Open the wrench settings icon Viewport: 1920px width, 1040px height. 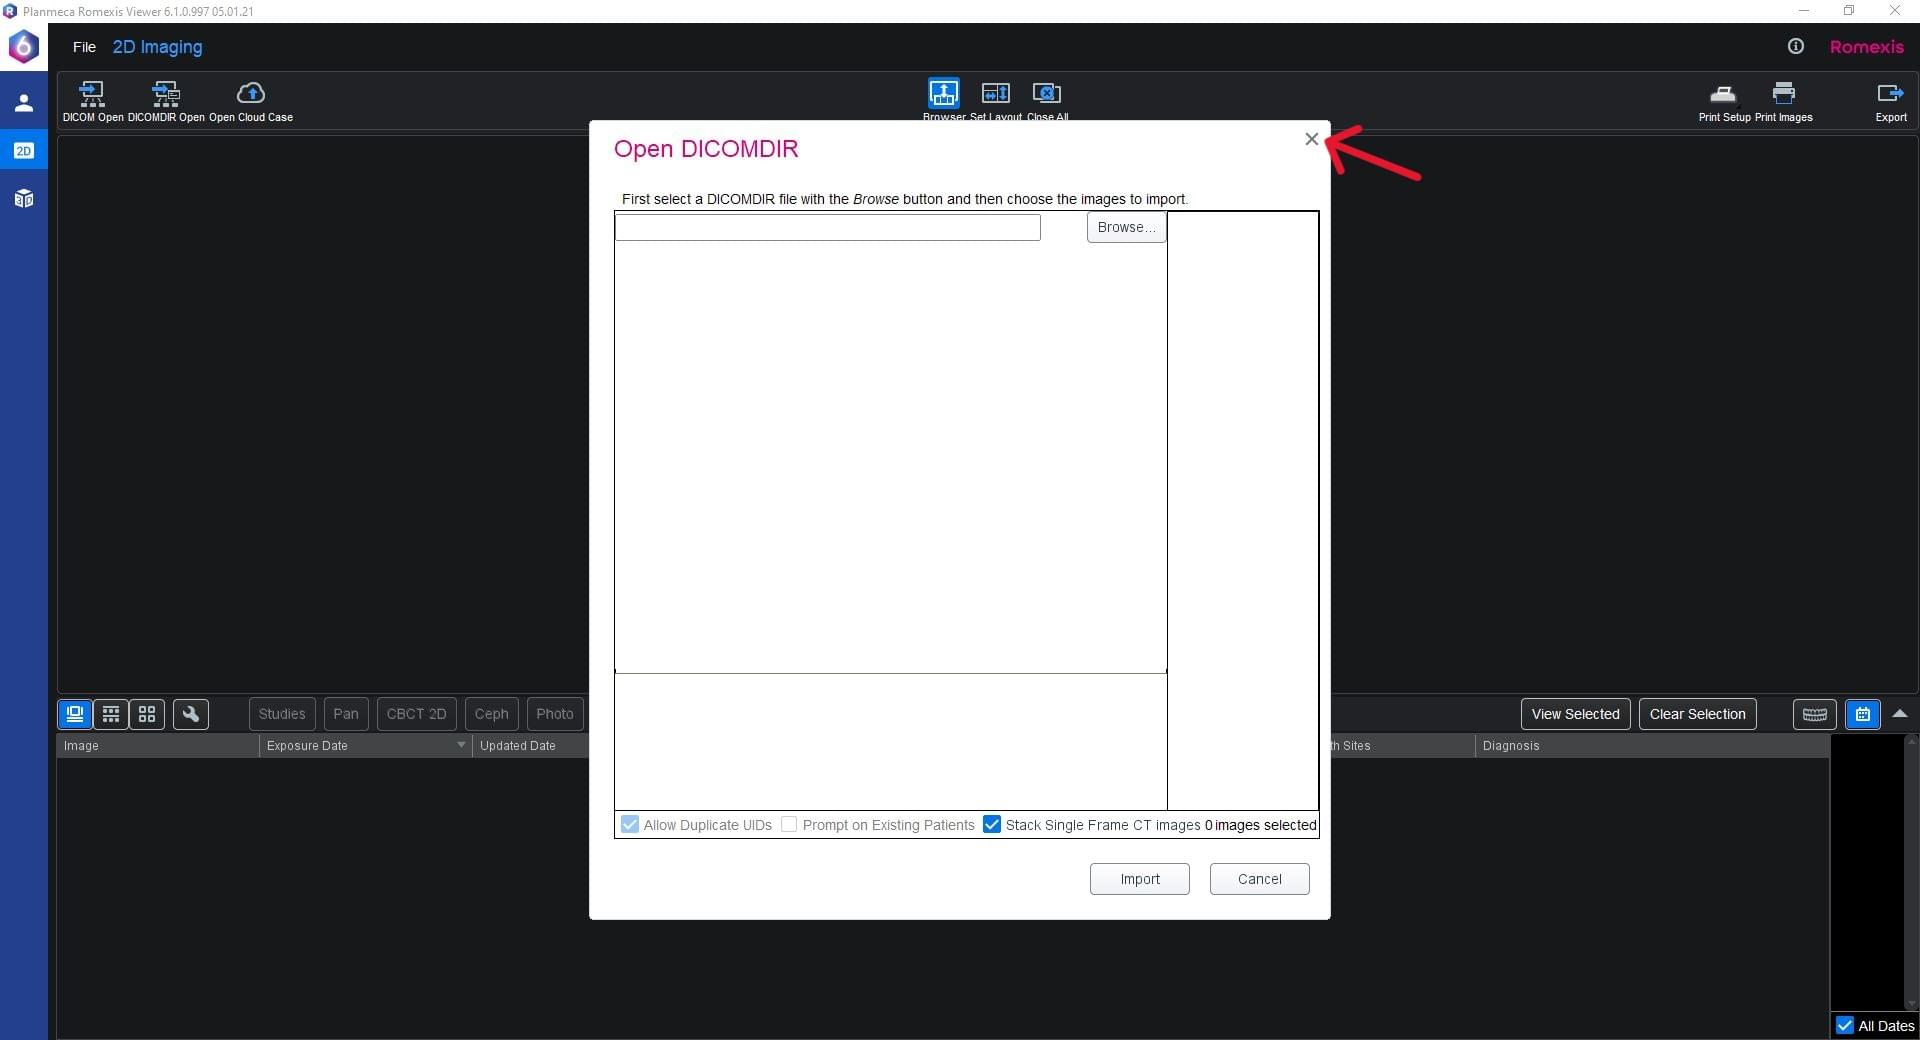191,714
